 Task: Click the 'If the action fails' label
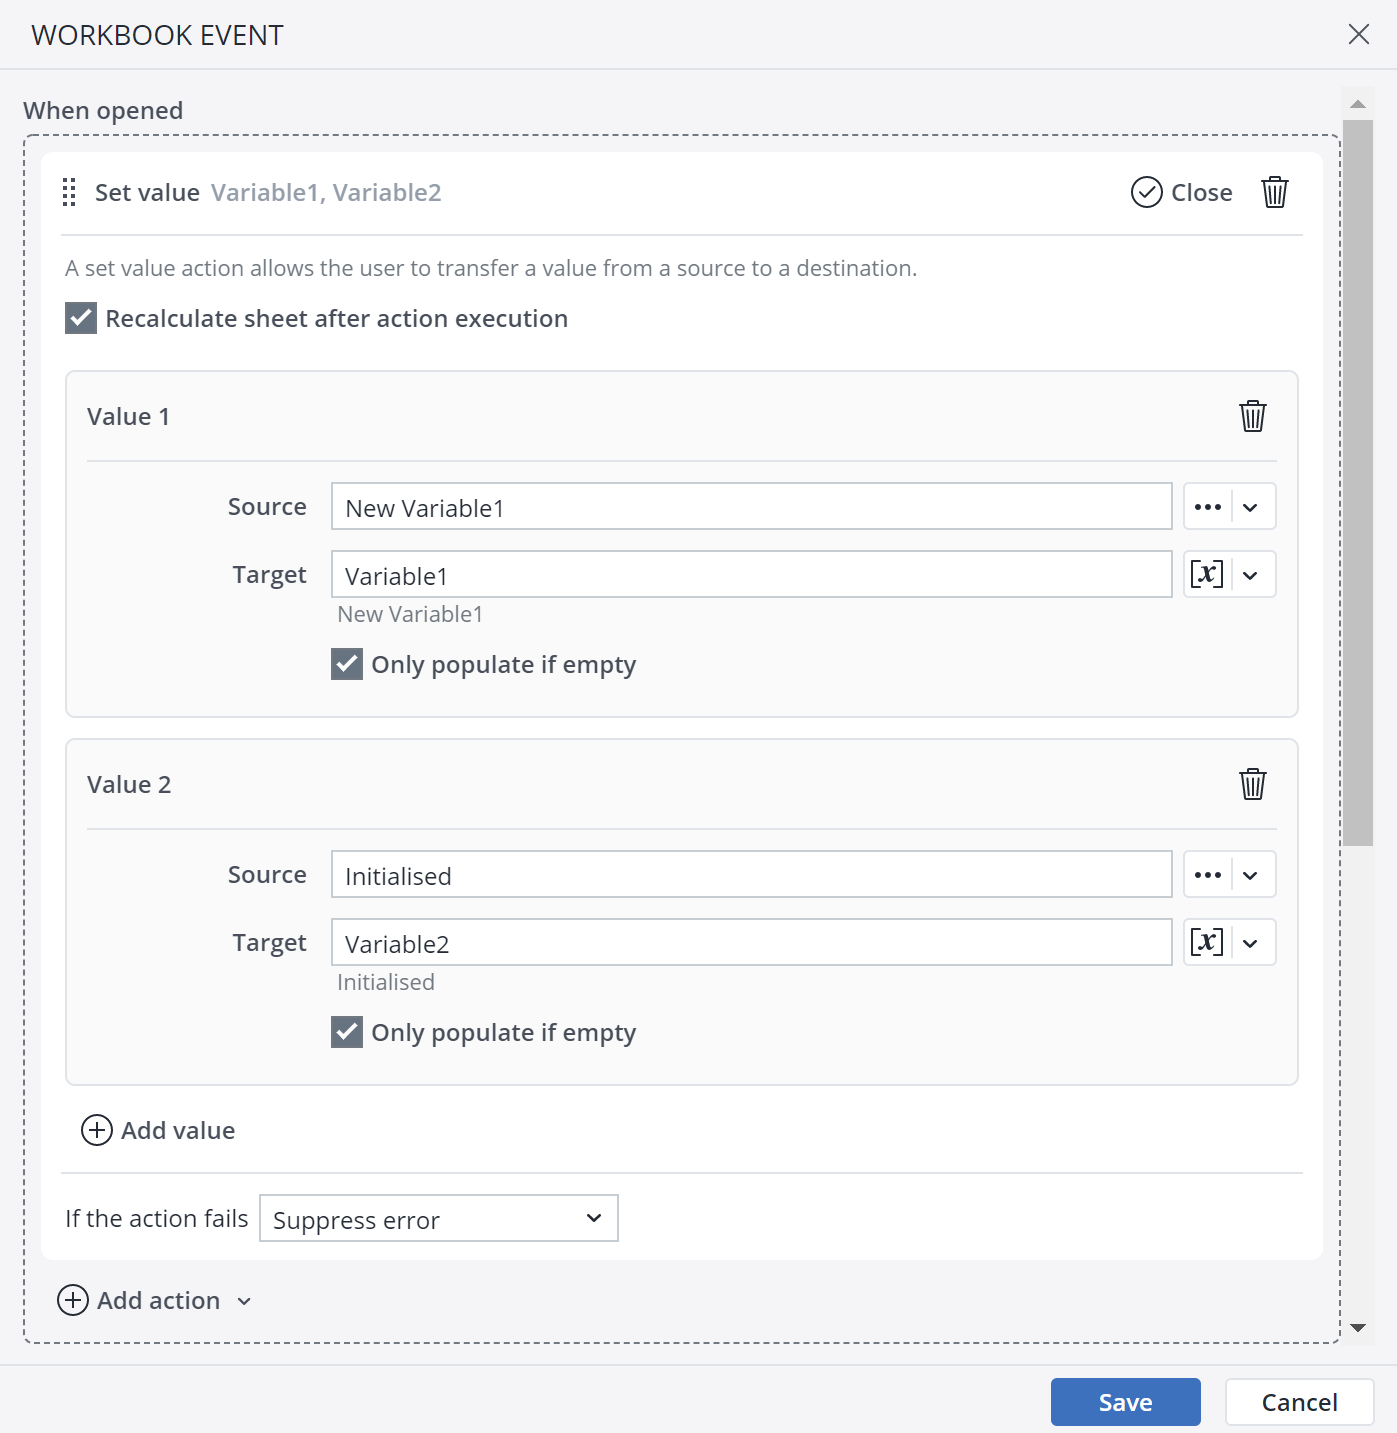(x=157, y=1218)
